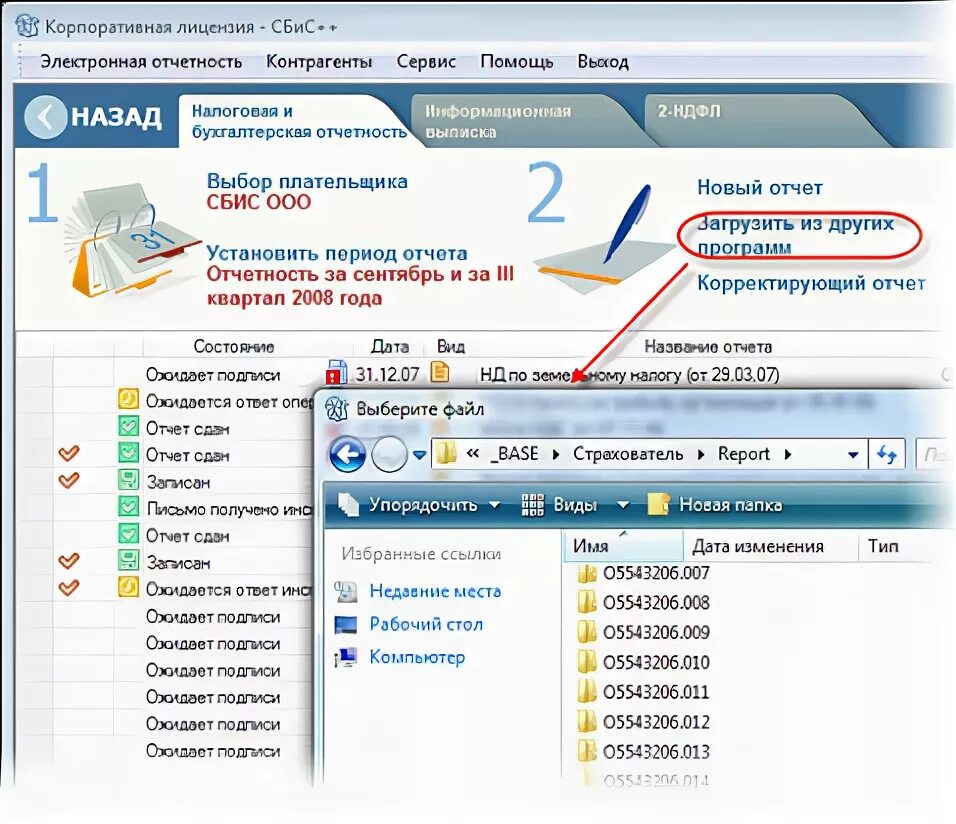Click the Рабочий стол link
Screen dimensions: 956x824
426,624
